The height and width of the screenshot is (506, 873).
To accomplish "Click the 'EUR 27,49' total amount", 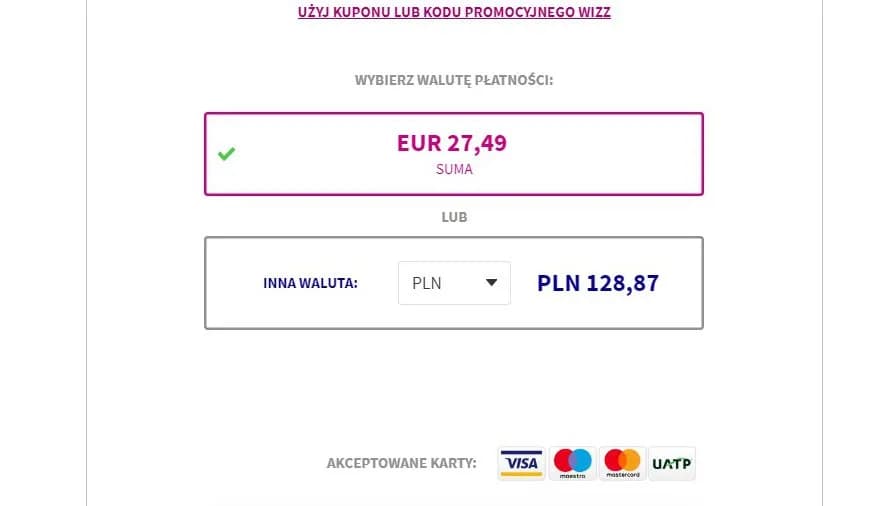I will pos(452,143).
